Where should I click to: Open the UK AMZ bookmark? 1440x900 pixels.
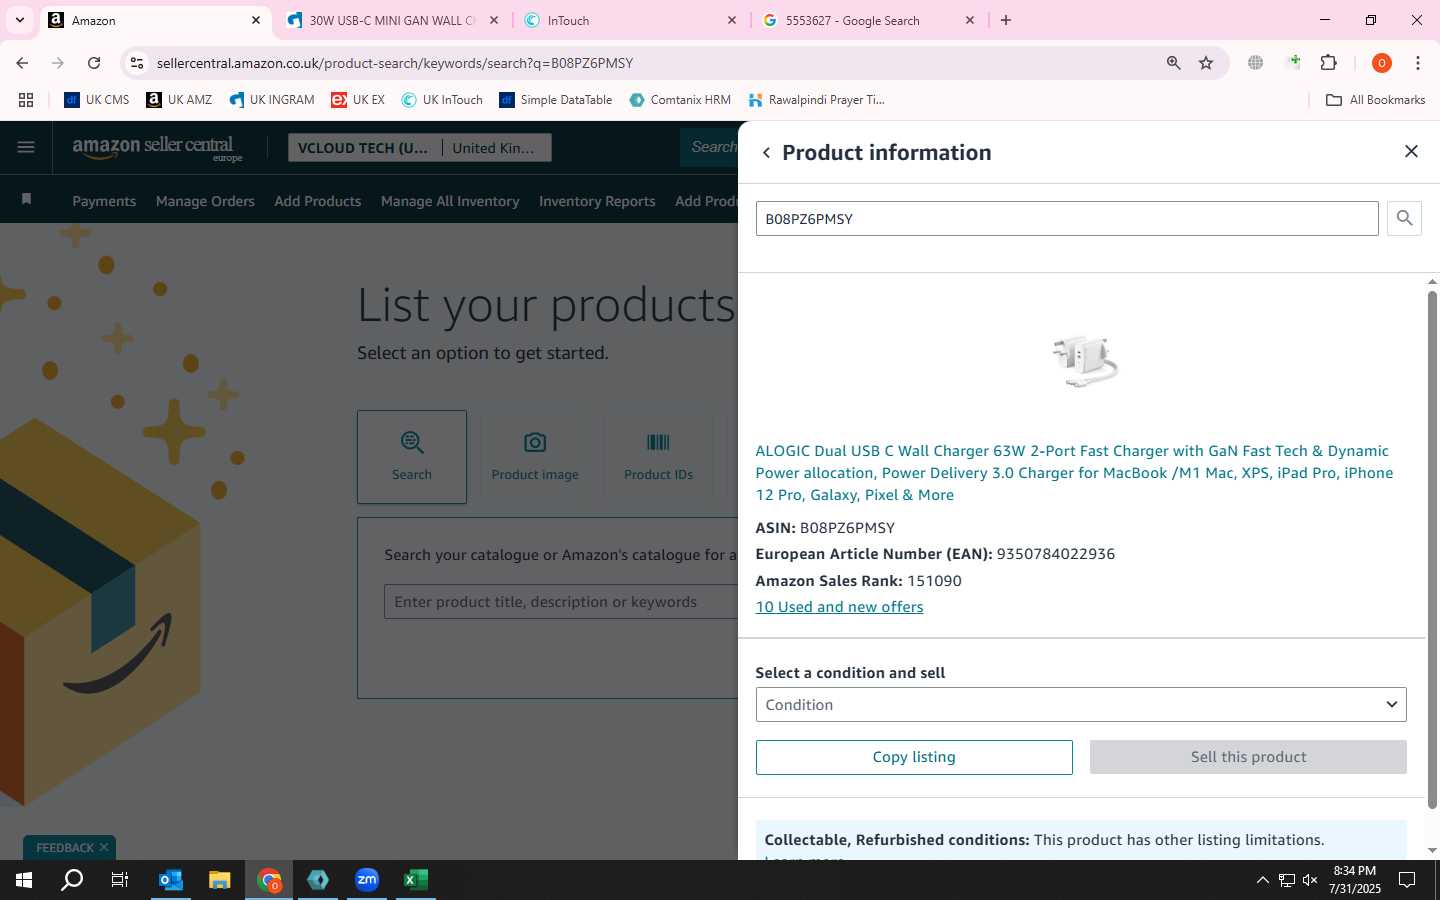179,100
